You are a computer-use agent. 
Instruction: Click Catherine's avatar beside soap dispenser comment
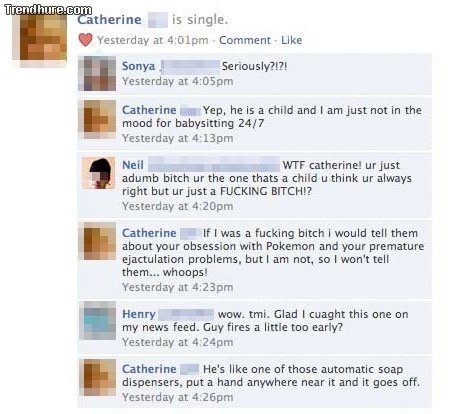(98, 378)
